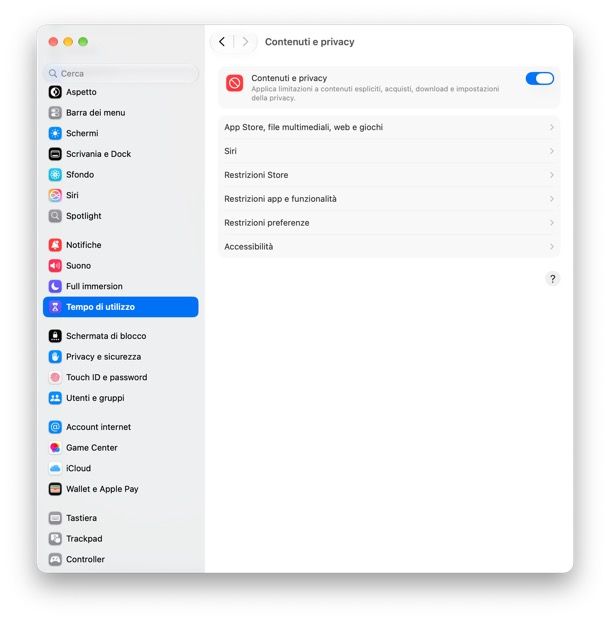Click the "Restrizioni app e funzionalità" label

tap(280, 199)
